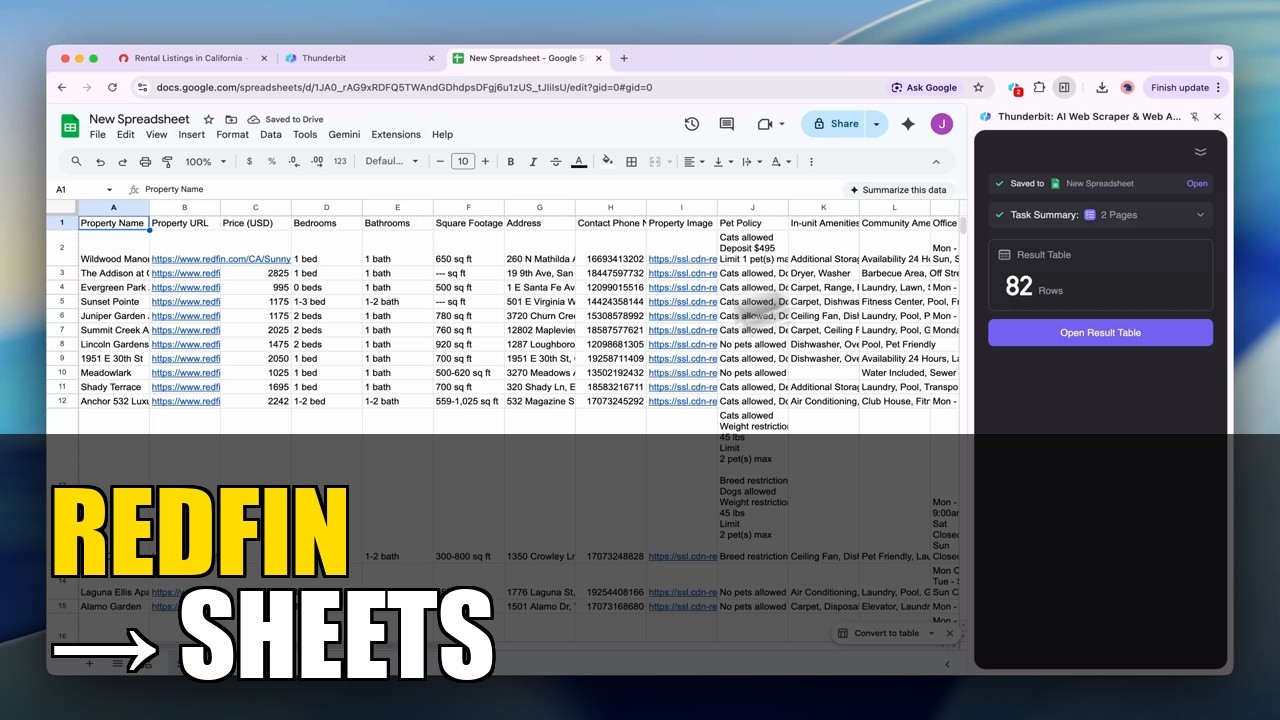Open the Data menu
The image size is (1280, 720).
click(271, 134)
